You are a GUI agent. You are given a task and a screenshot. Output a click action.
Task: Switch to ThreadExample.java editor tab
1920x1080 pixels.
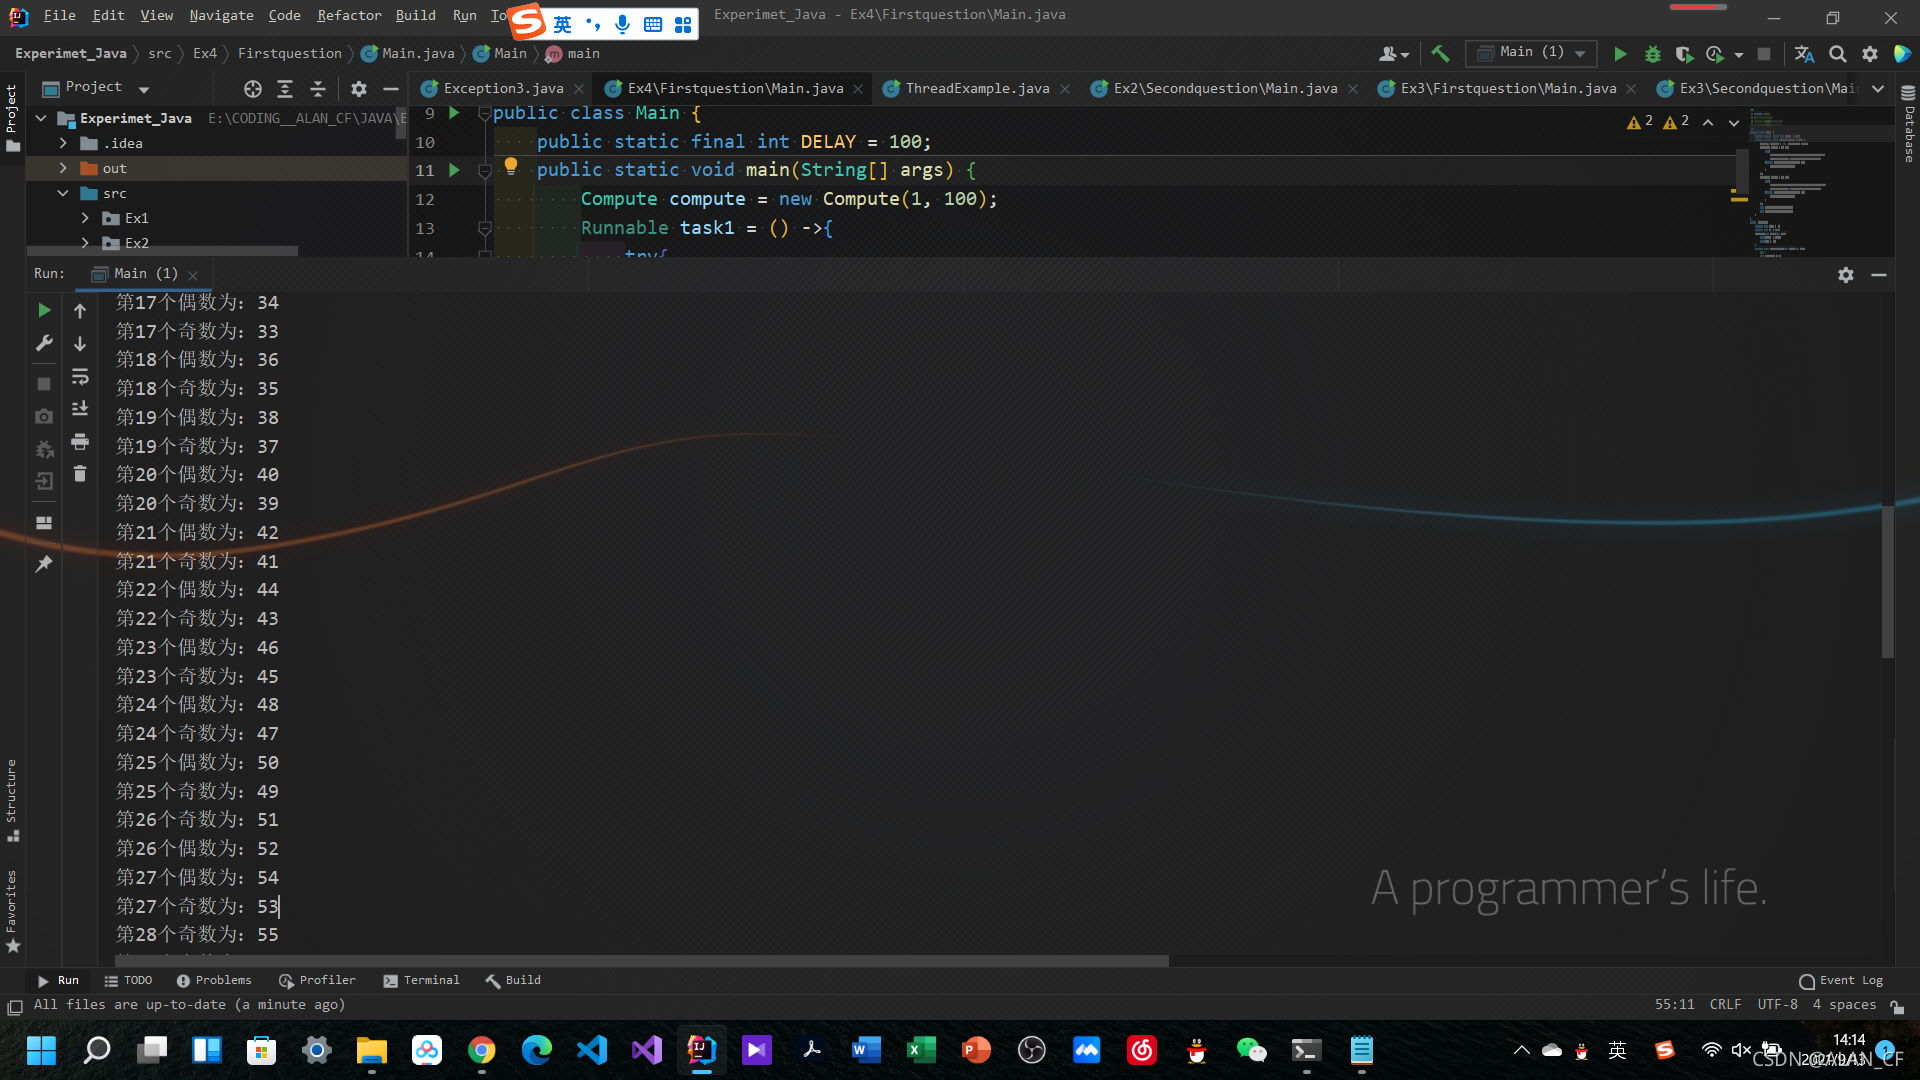click(x=977, y=88)
